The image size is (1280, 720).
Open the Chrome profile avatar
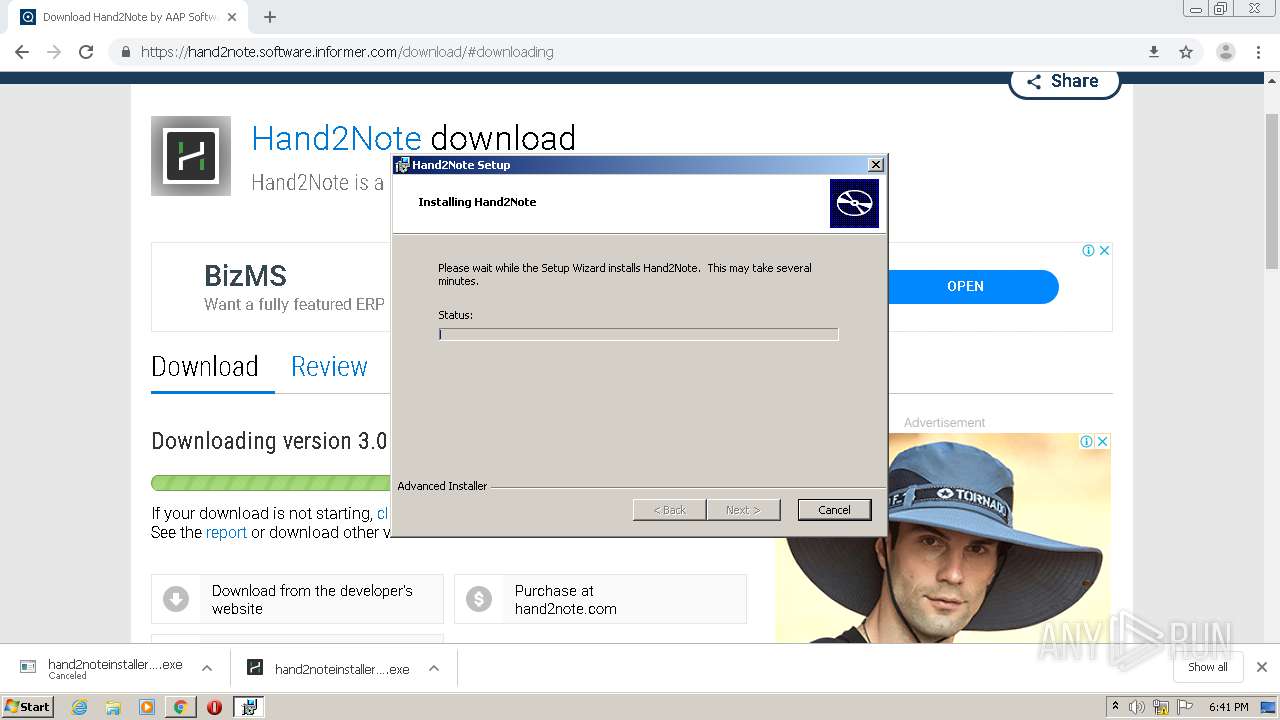pyautogui.click(x=1225, y=52)
